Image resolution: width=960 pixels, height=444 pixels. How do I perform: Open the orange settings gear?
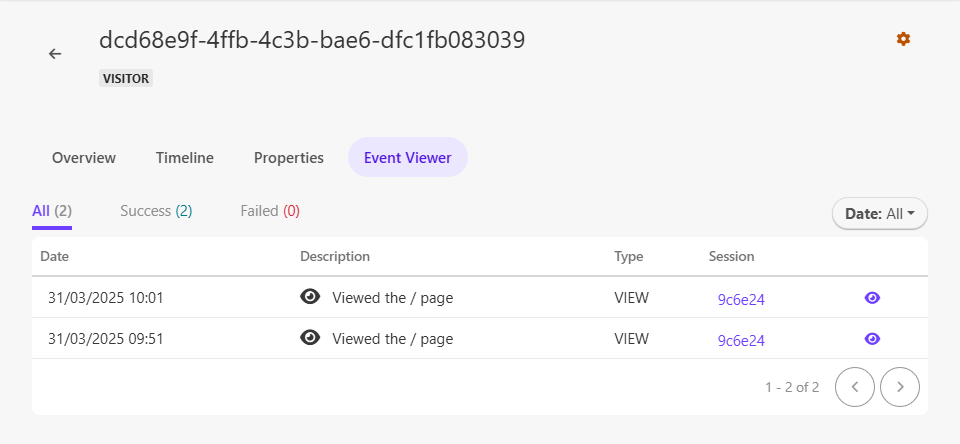tap(903, 39)
